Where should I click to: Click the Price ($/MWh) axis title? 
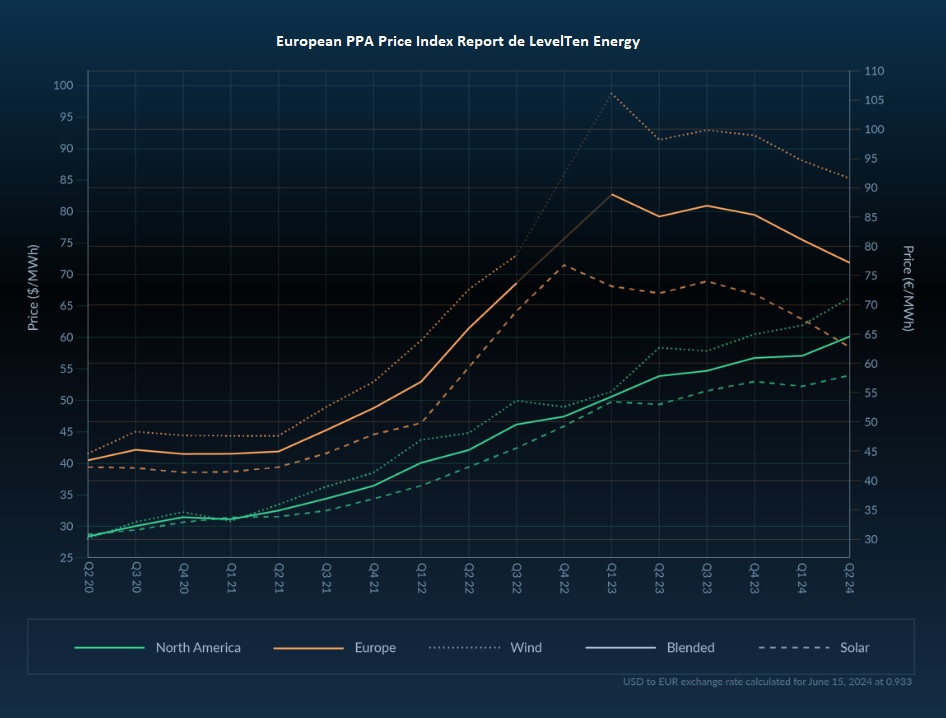(x=32, y=287)
